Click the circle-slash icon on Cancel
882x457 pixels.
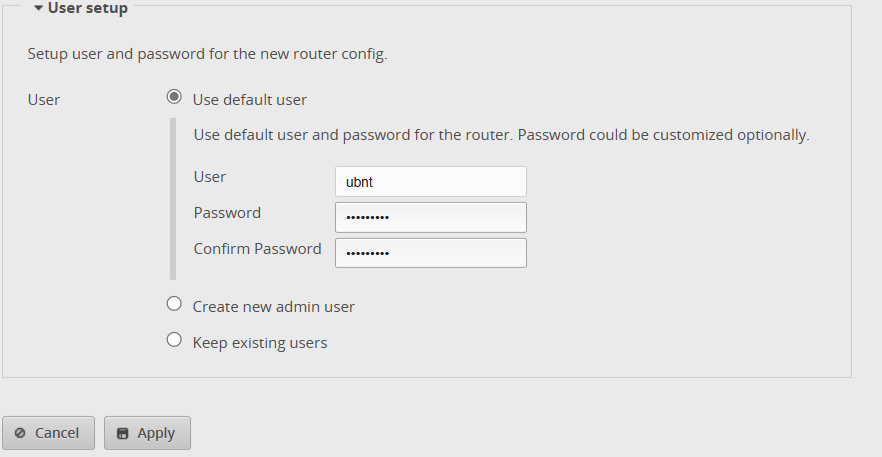[20, 433]
